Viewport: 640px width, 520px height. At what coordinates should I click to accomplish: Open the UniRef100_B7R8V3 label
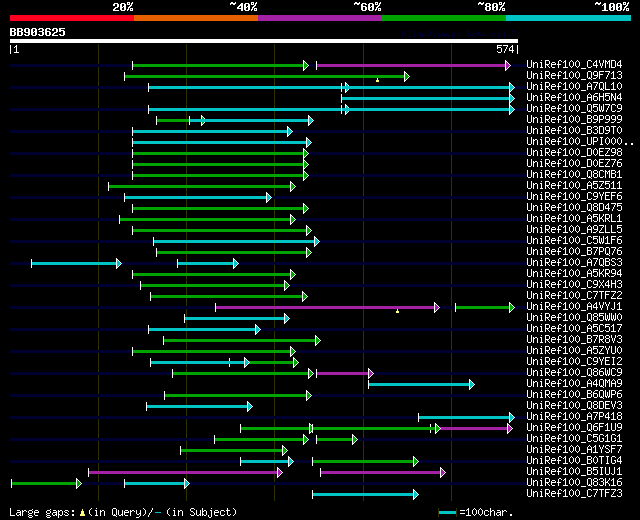pyautogui.click(x=574, y=340)
